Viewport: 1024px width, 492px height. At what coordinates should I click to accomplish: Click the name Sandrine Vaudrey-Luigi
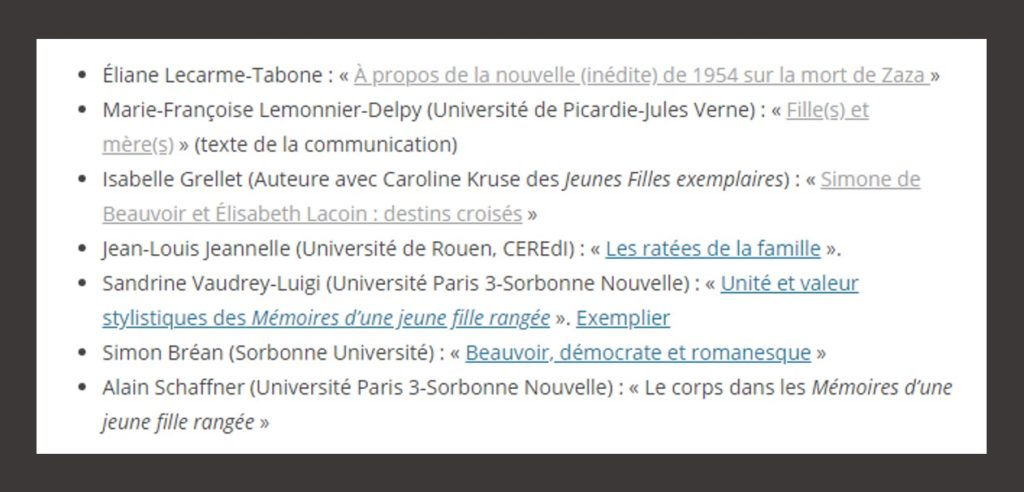click(211, 284)
